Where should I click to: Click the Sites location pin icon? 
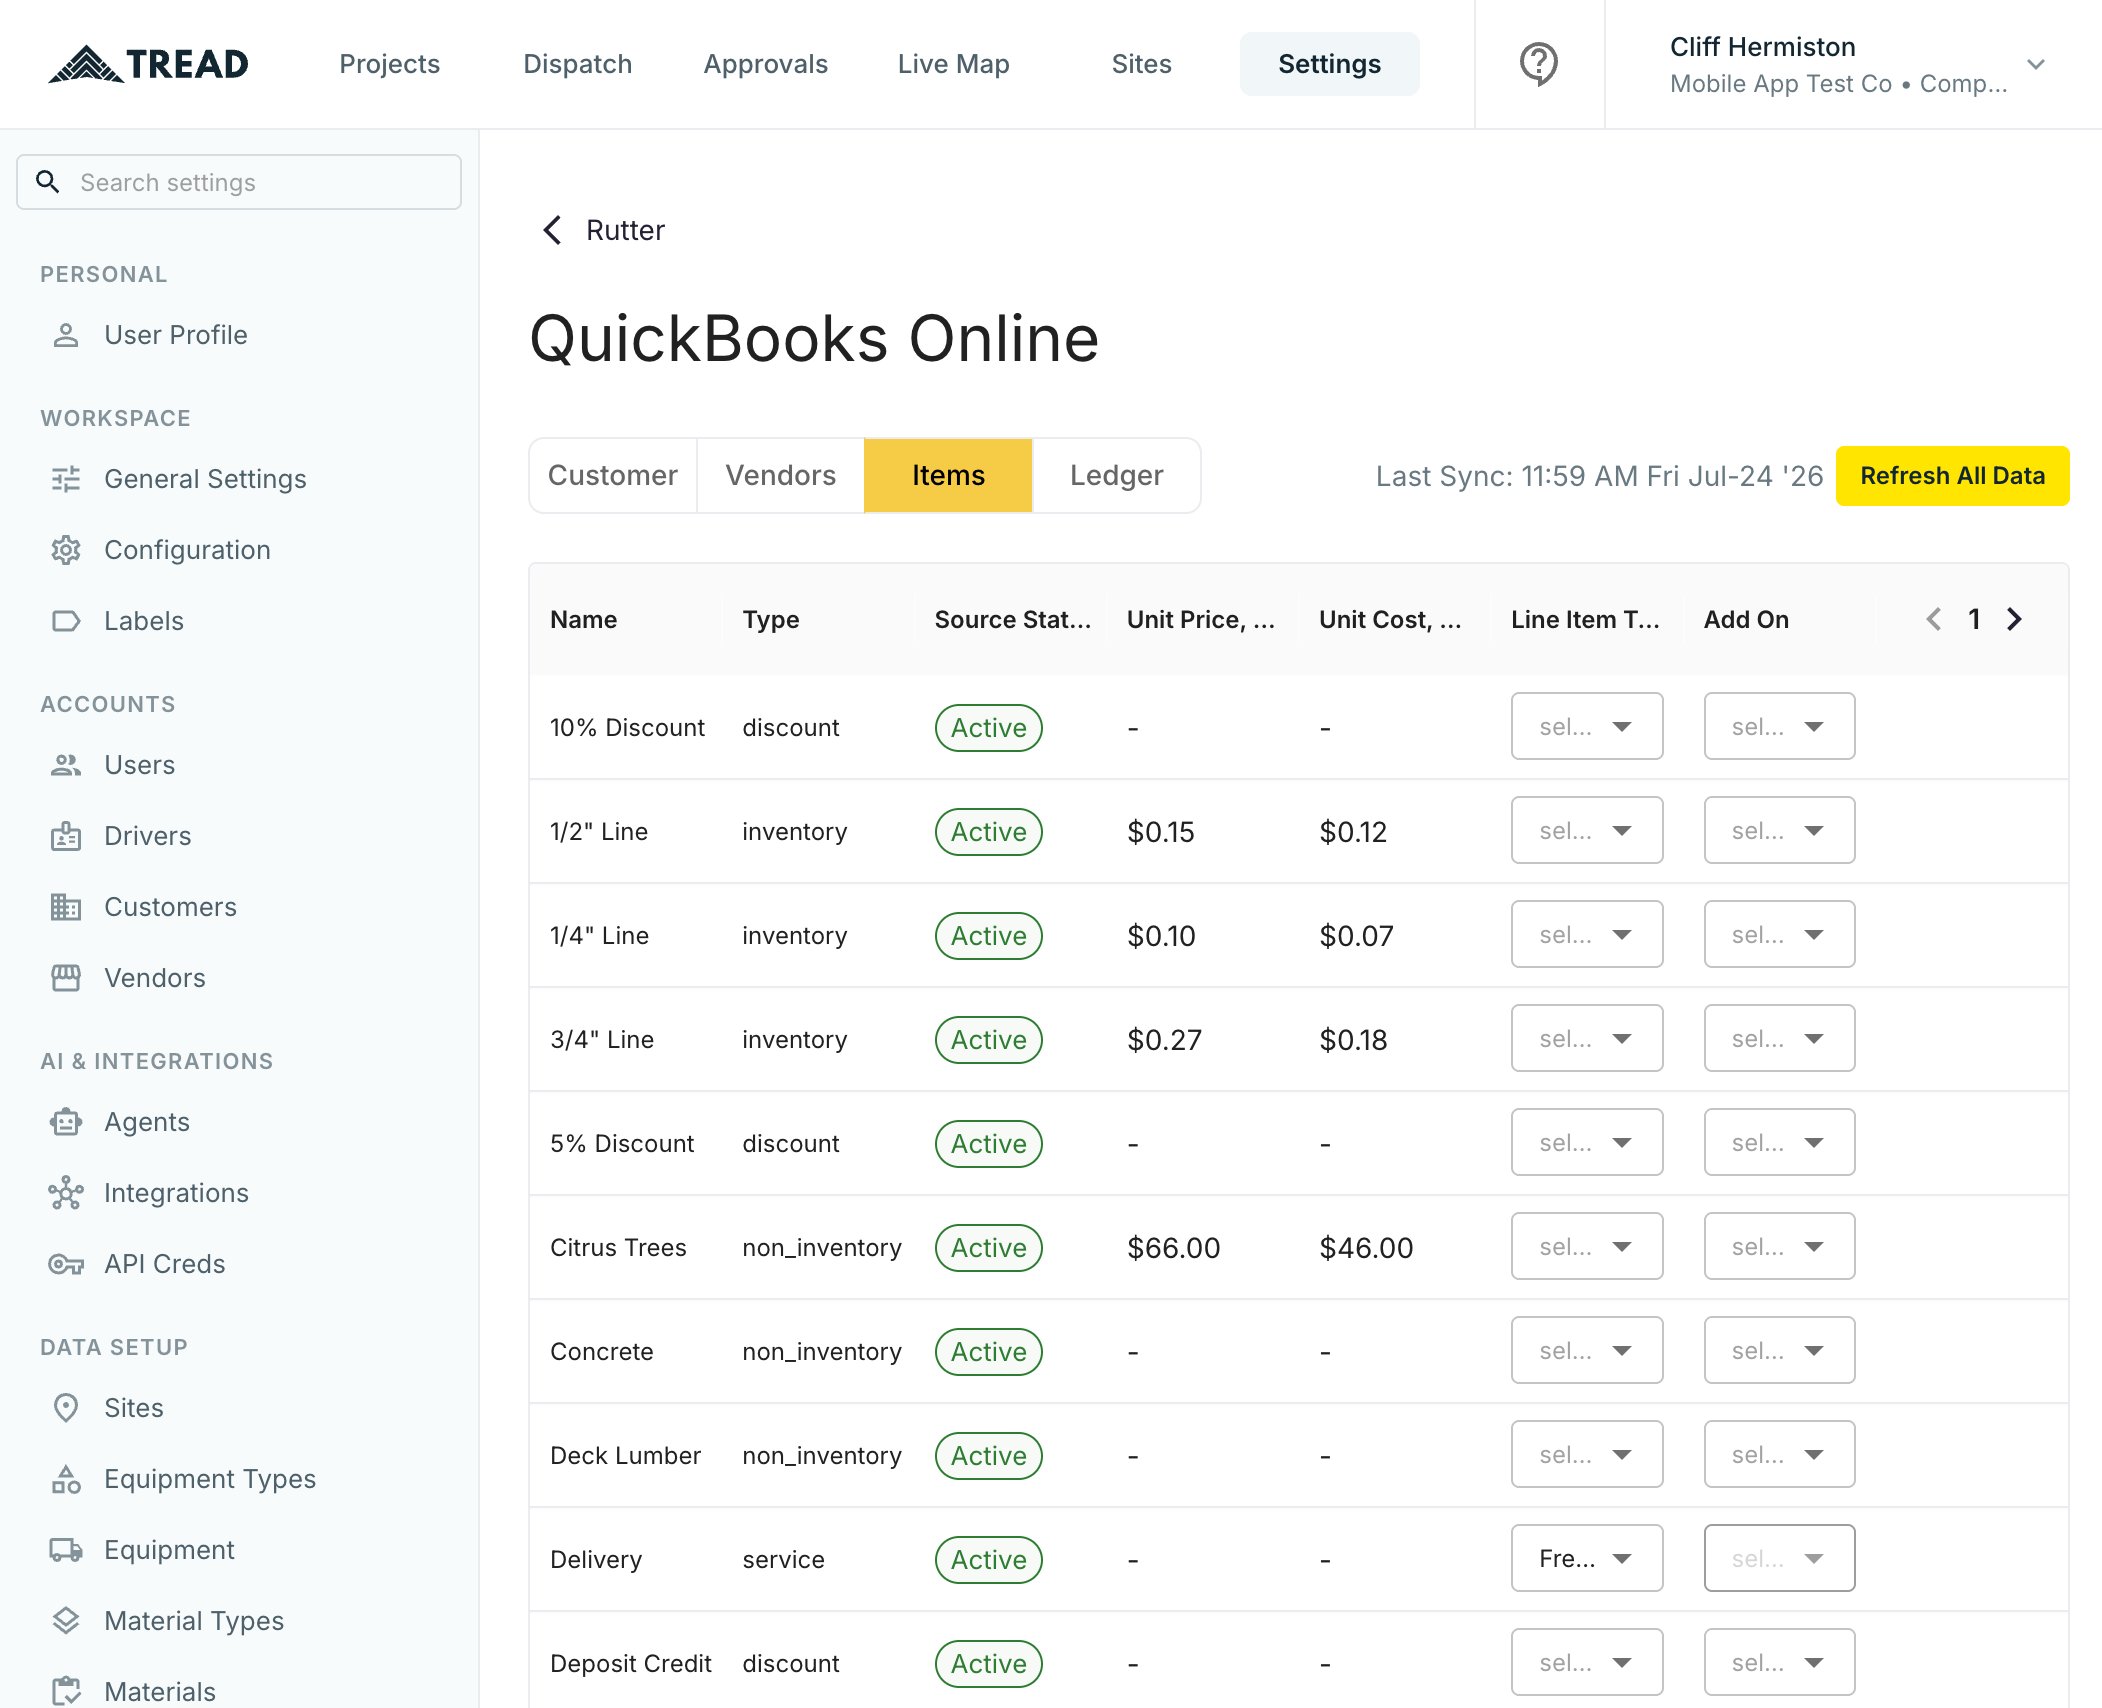(x=66, y=1408)
